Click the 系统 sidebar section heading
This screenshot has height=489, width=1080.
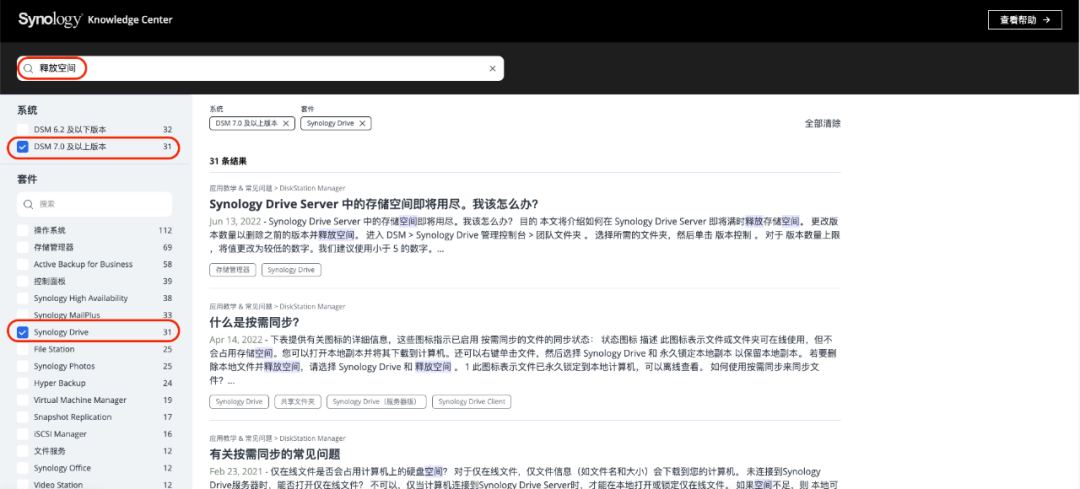coord(28,110)
